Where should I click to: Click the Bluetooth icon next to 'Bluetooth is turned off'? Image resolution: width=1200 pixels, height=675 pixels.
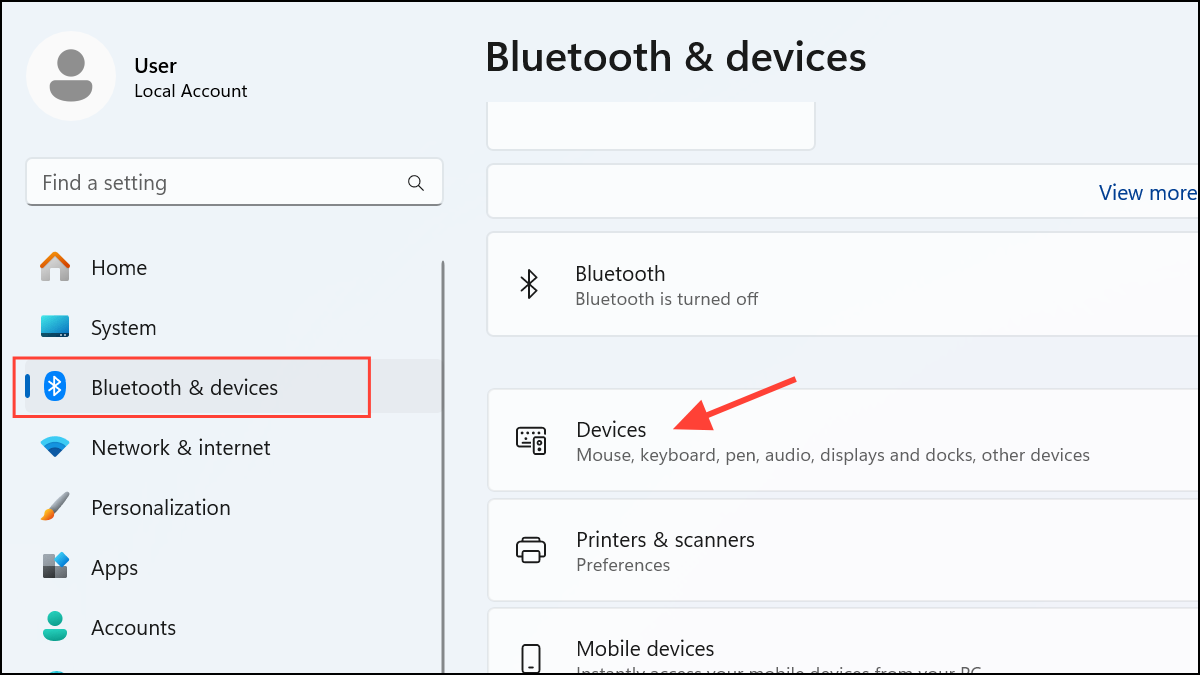[x=531, y=284]
